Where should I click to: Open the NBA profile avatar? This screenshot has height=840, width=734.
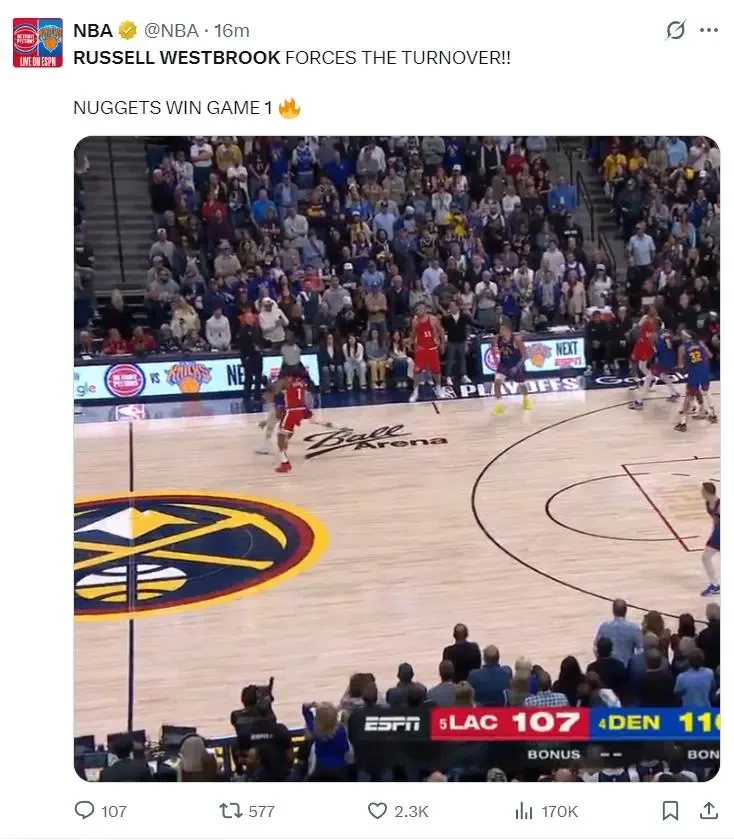pos(38,43)
